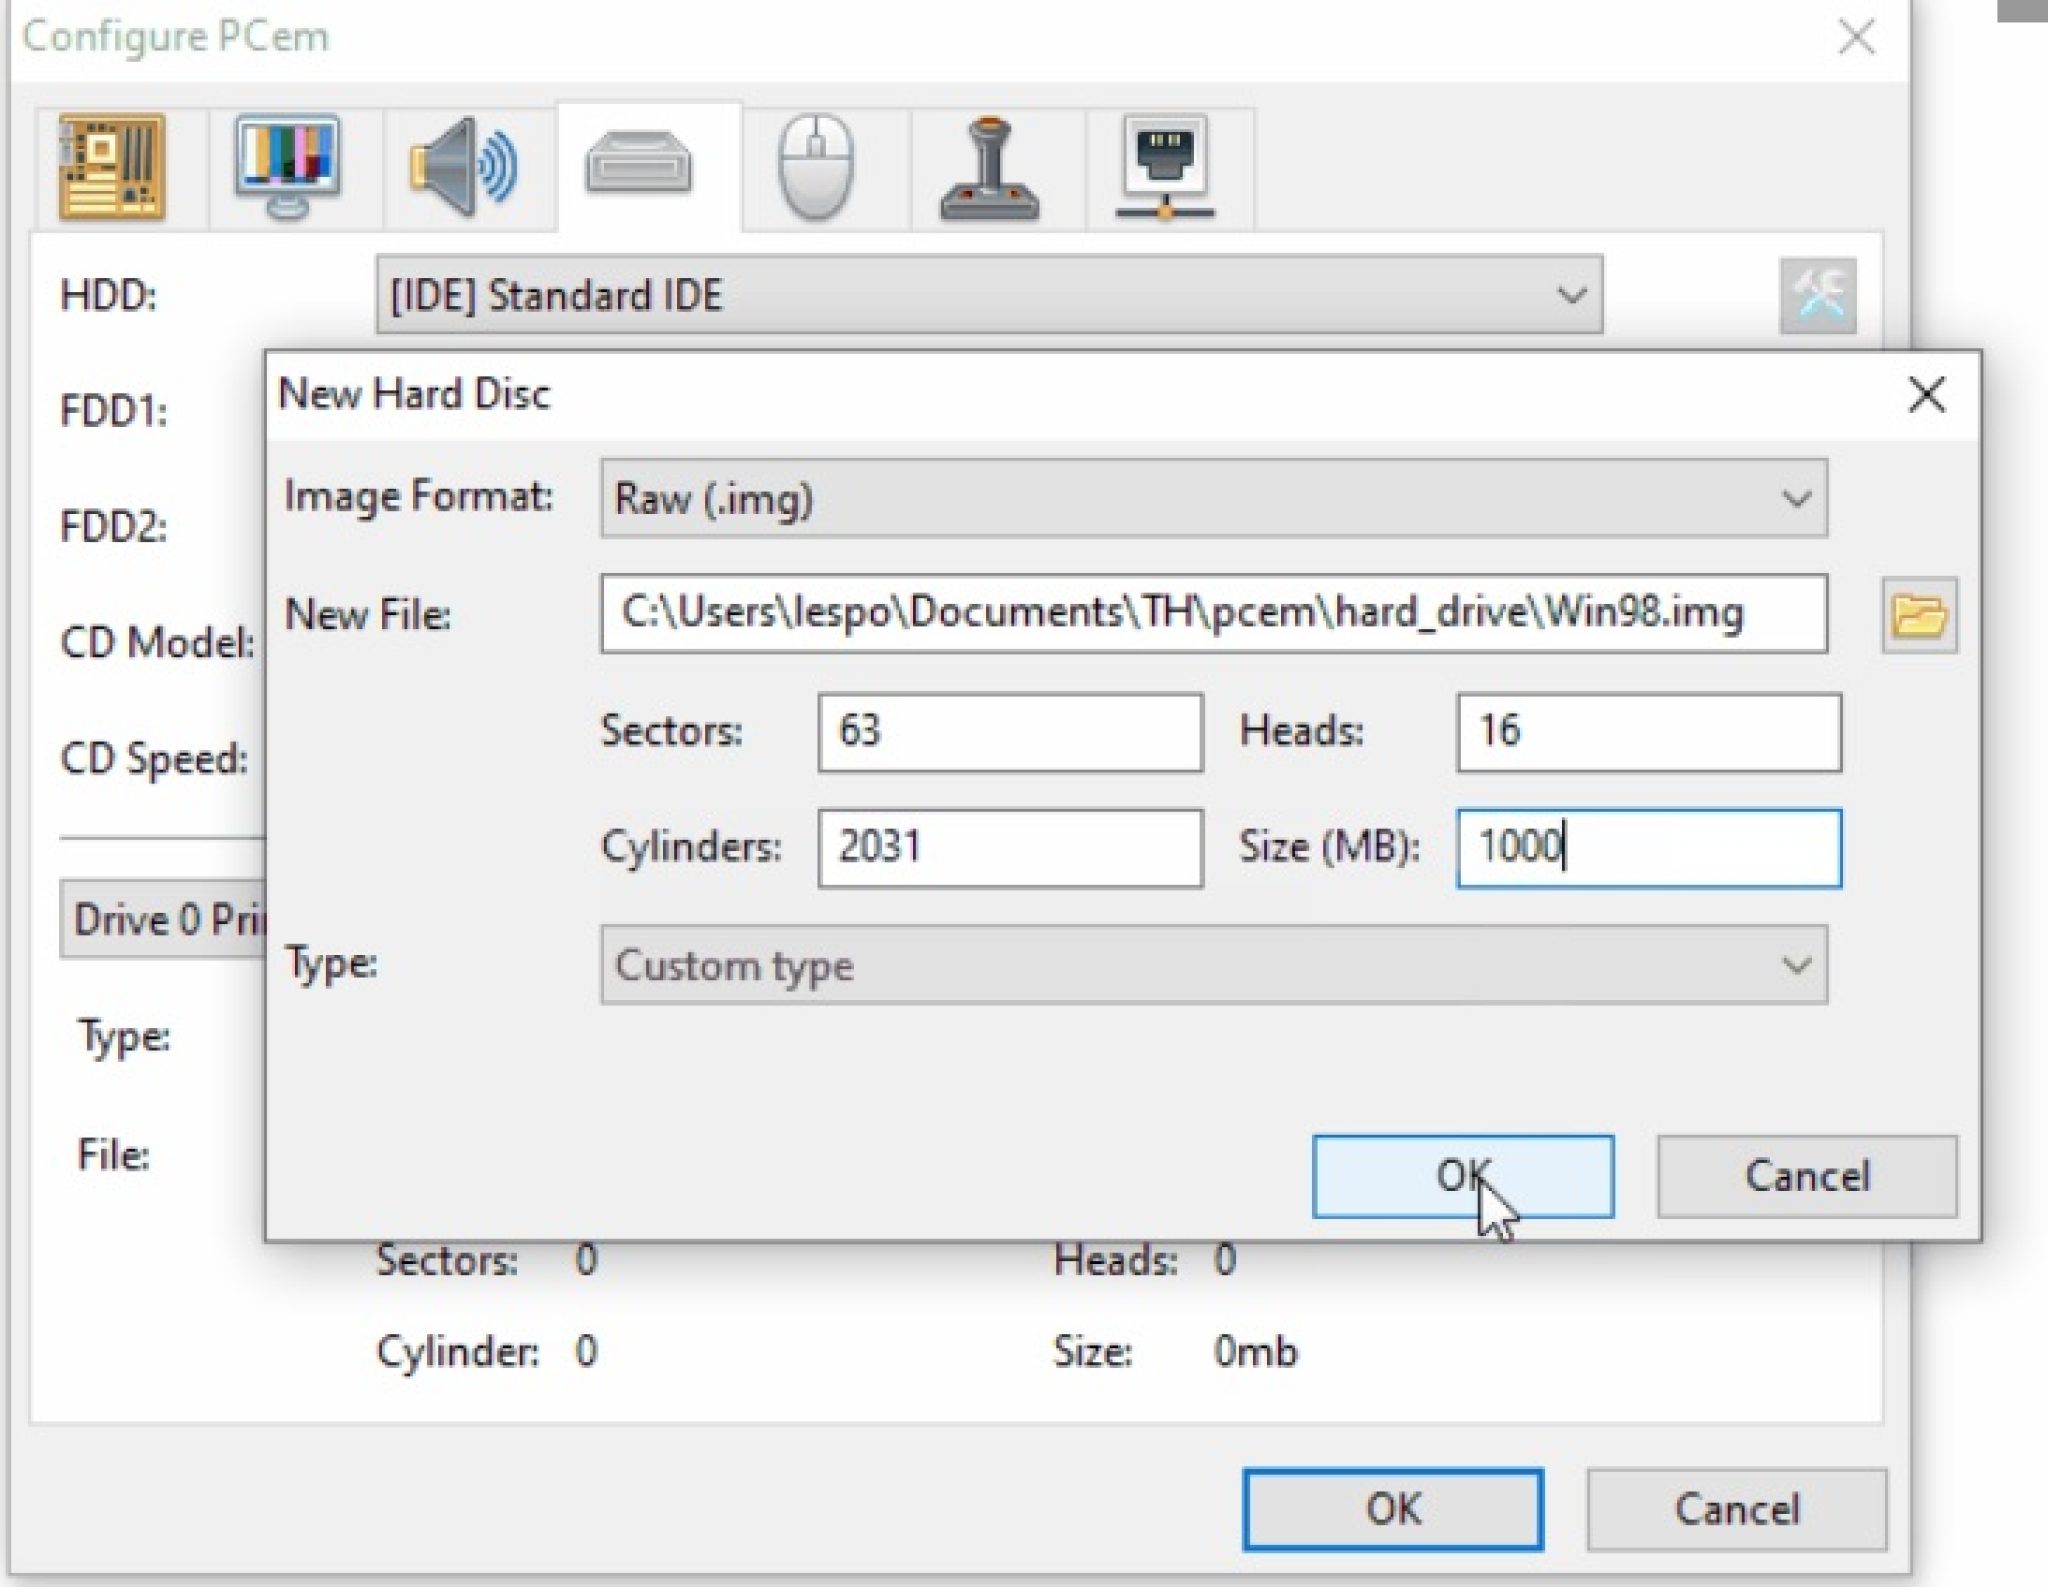
Task: Expand the Custom type dropdown
Action: click(x=1215, y=963)
